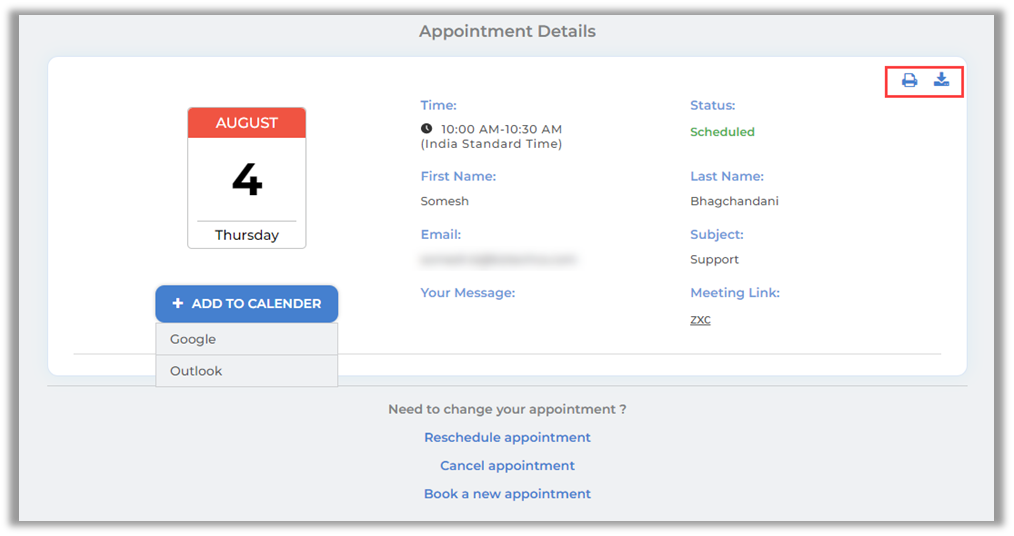Click the first name Somesh
Viewport: 1014px width, 536px height.
click(x=445, y=201)
